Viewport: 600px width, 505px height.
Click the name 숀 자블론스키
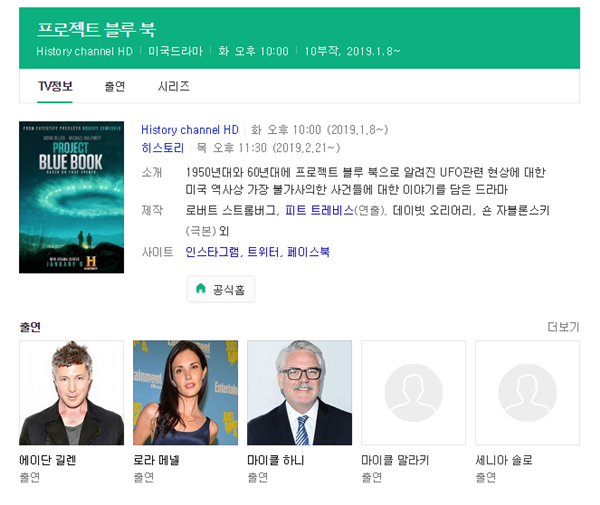pyautogui.click(x=515, y=210)
